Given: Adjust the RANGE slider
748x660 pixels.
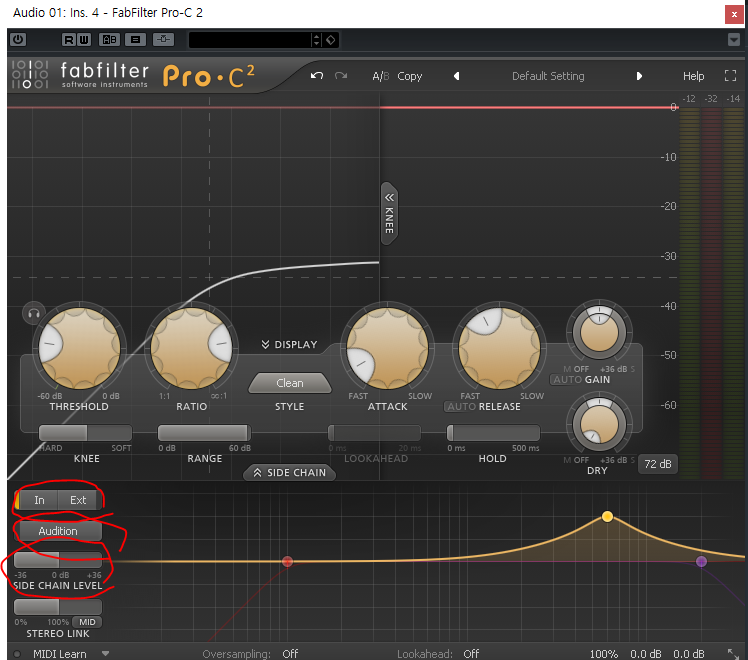Looking at the screenshot, I should [204, 433].
